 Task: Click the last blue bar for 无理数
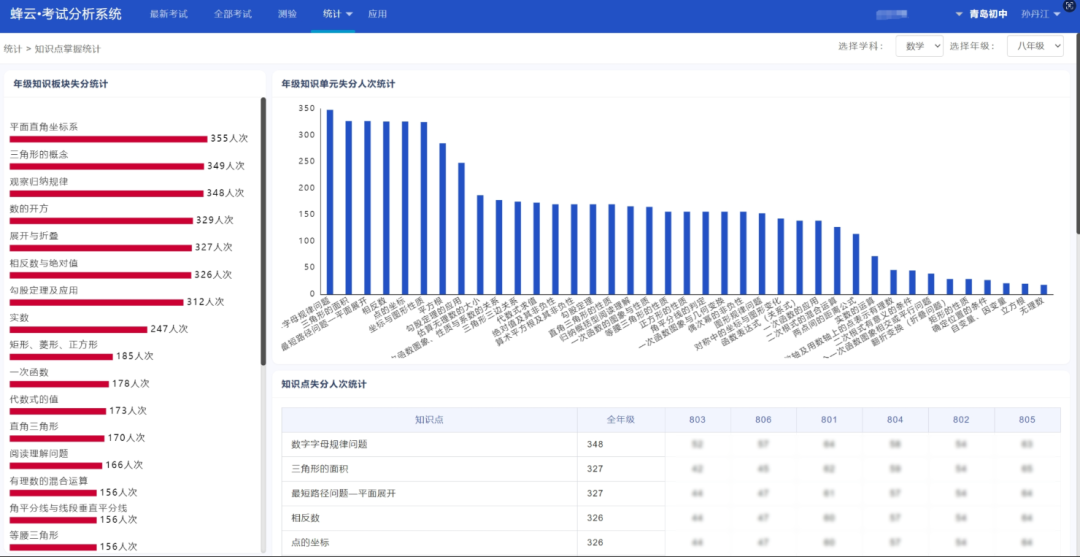(1043, 289)
